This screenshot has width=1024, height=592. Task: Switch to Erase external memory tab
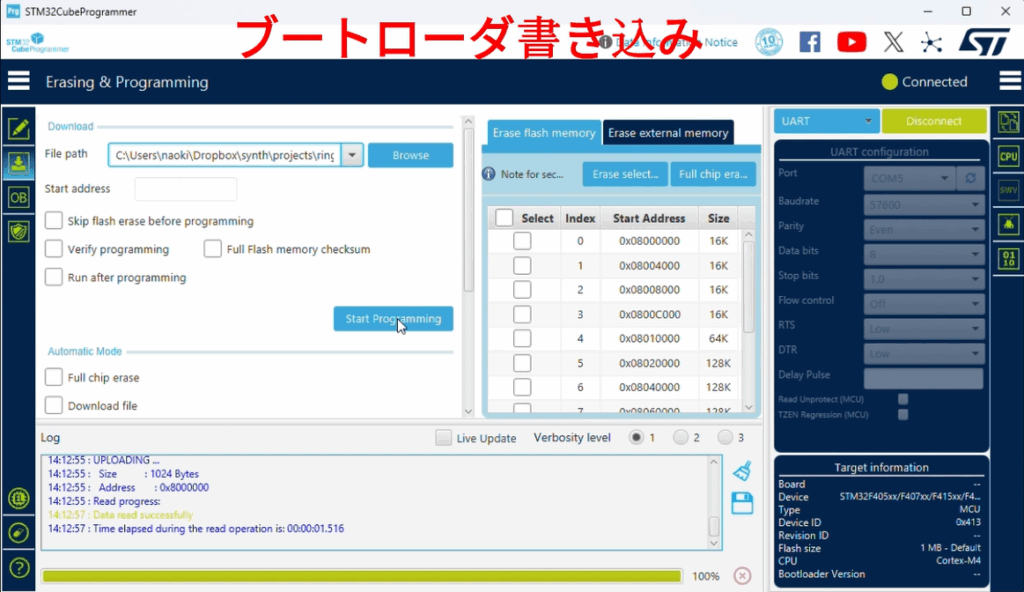(x=668, y=133)
